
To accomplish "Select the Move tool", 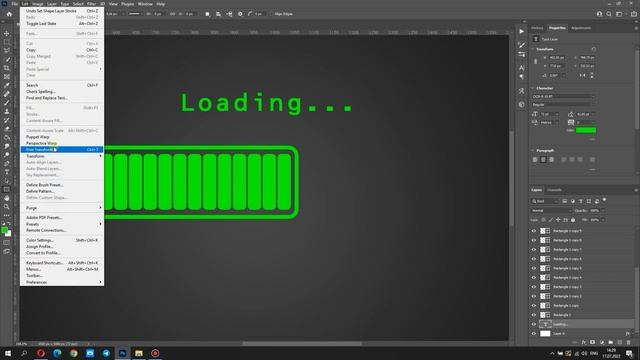I will 7,33.
